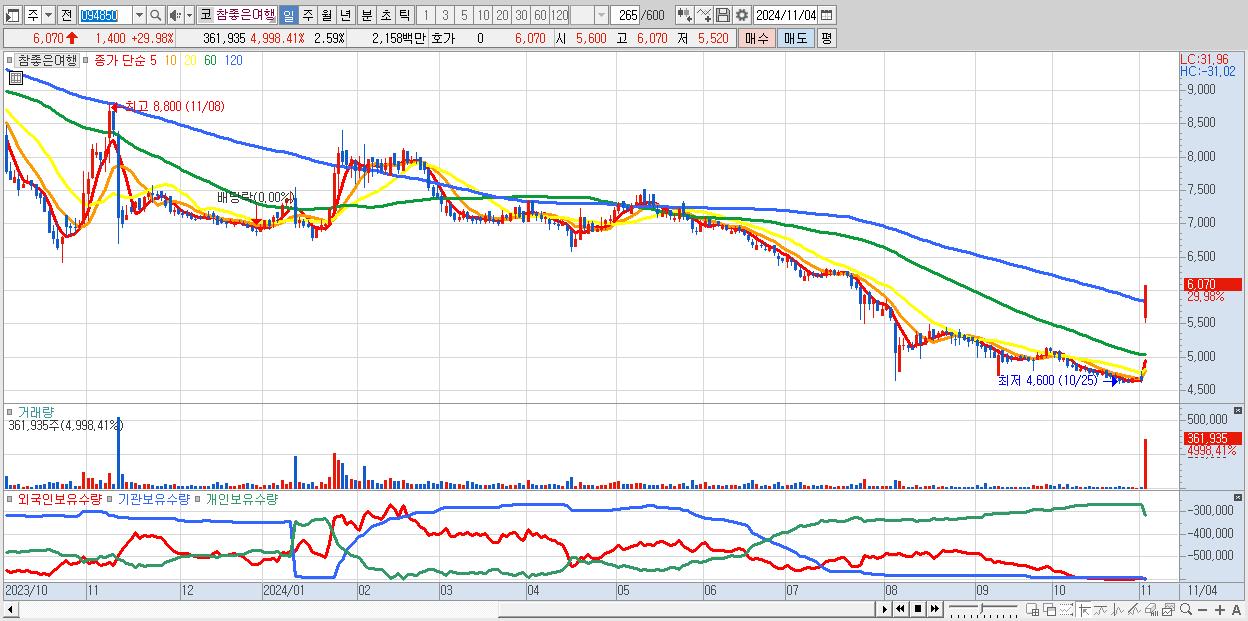The width and height of the screenshot is (1248, 621).
Task: Click the add chart pane icon
Action: tap(1033, 609)
